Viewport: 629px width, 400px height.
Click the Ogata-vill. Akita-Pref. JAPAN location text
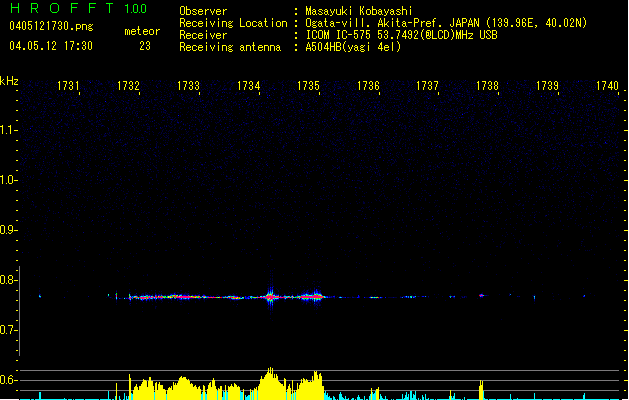pyautogui.click(x=446, y=23)
